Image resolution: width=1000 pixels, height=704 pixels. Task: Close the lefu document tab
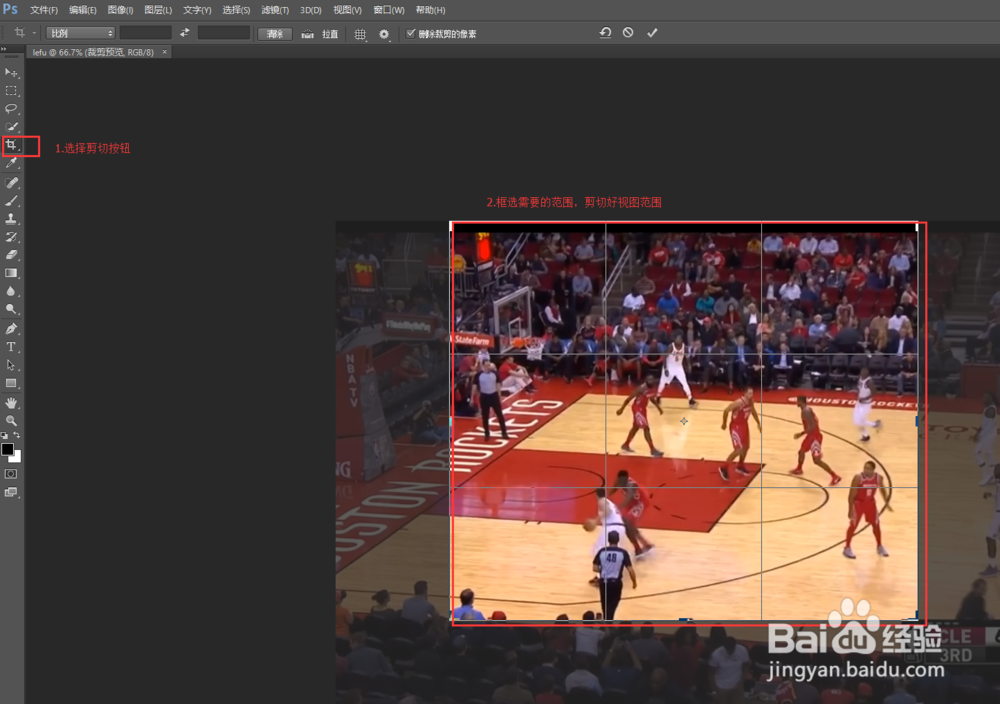click(x=165, y=52)
